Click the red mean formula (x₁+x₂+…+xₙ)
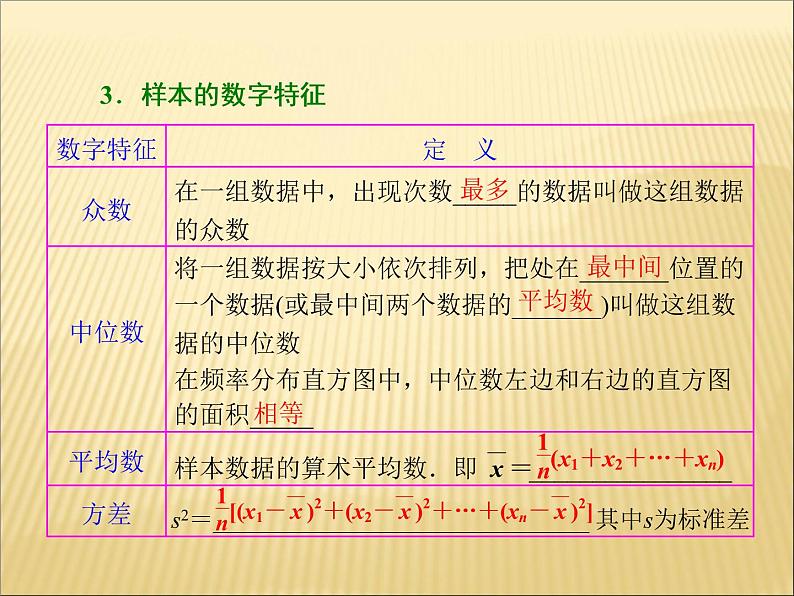Image resolution: width=794 pixels, height=596 pixels. pos(630,457)
